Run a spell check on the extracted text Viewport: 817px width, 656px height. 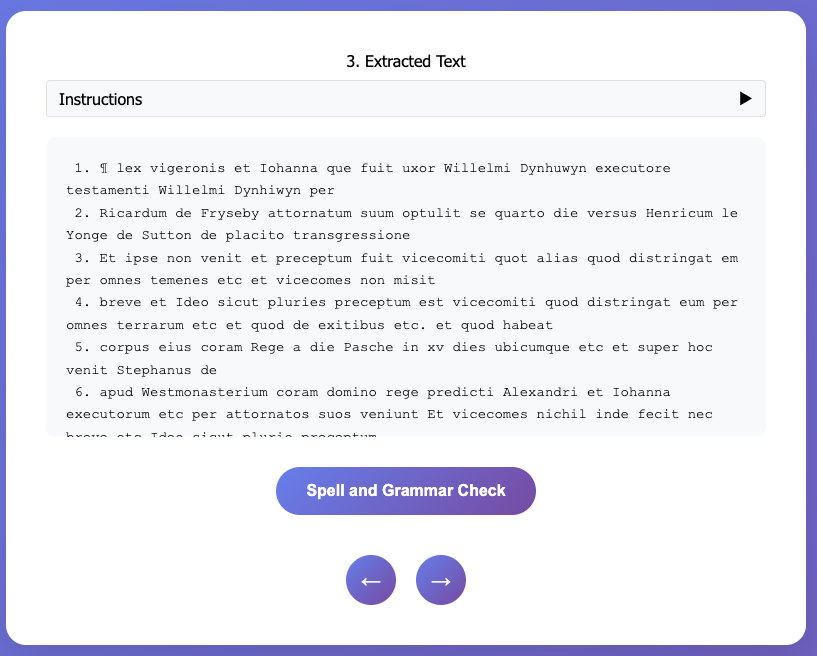[x=406, y=491]
